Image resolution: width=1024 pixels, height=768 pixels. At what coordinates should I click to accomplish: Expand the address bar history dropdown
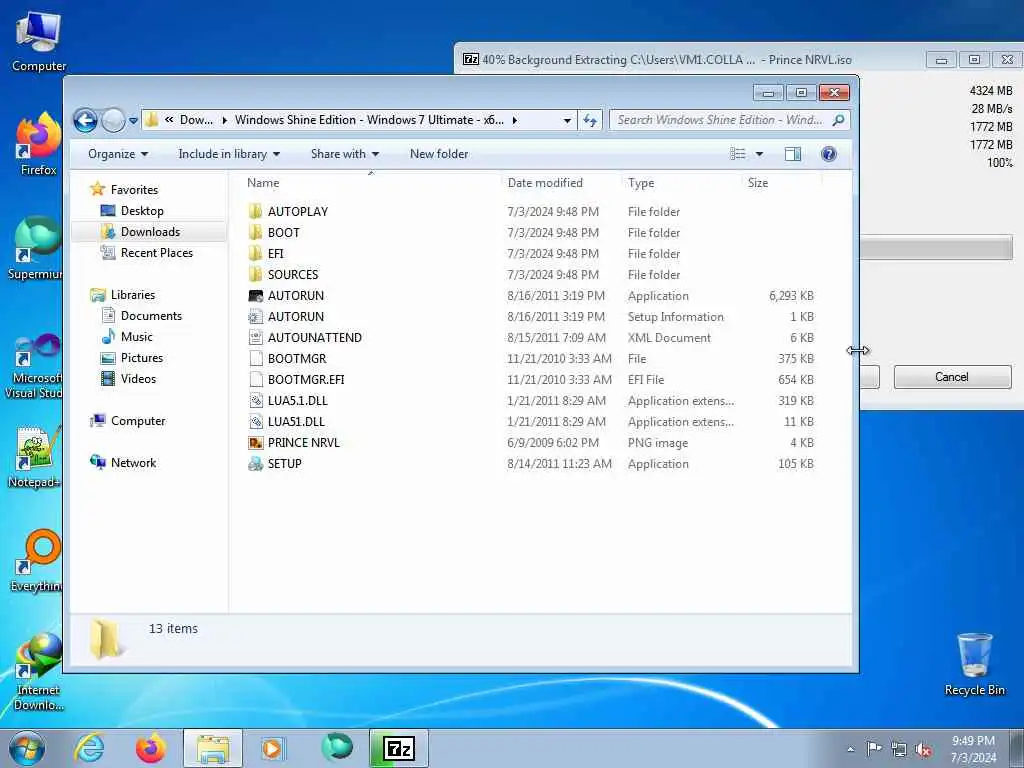pyautogui.click(x=567, y=120)
